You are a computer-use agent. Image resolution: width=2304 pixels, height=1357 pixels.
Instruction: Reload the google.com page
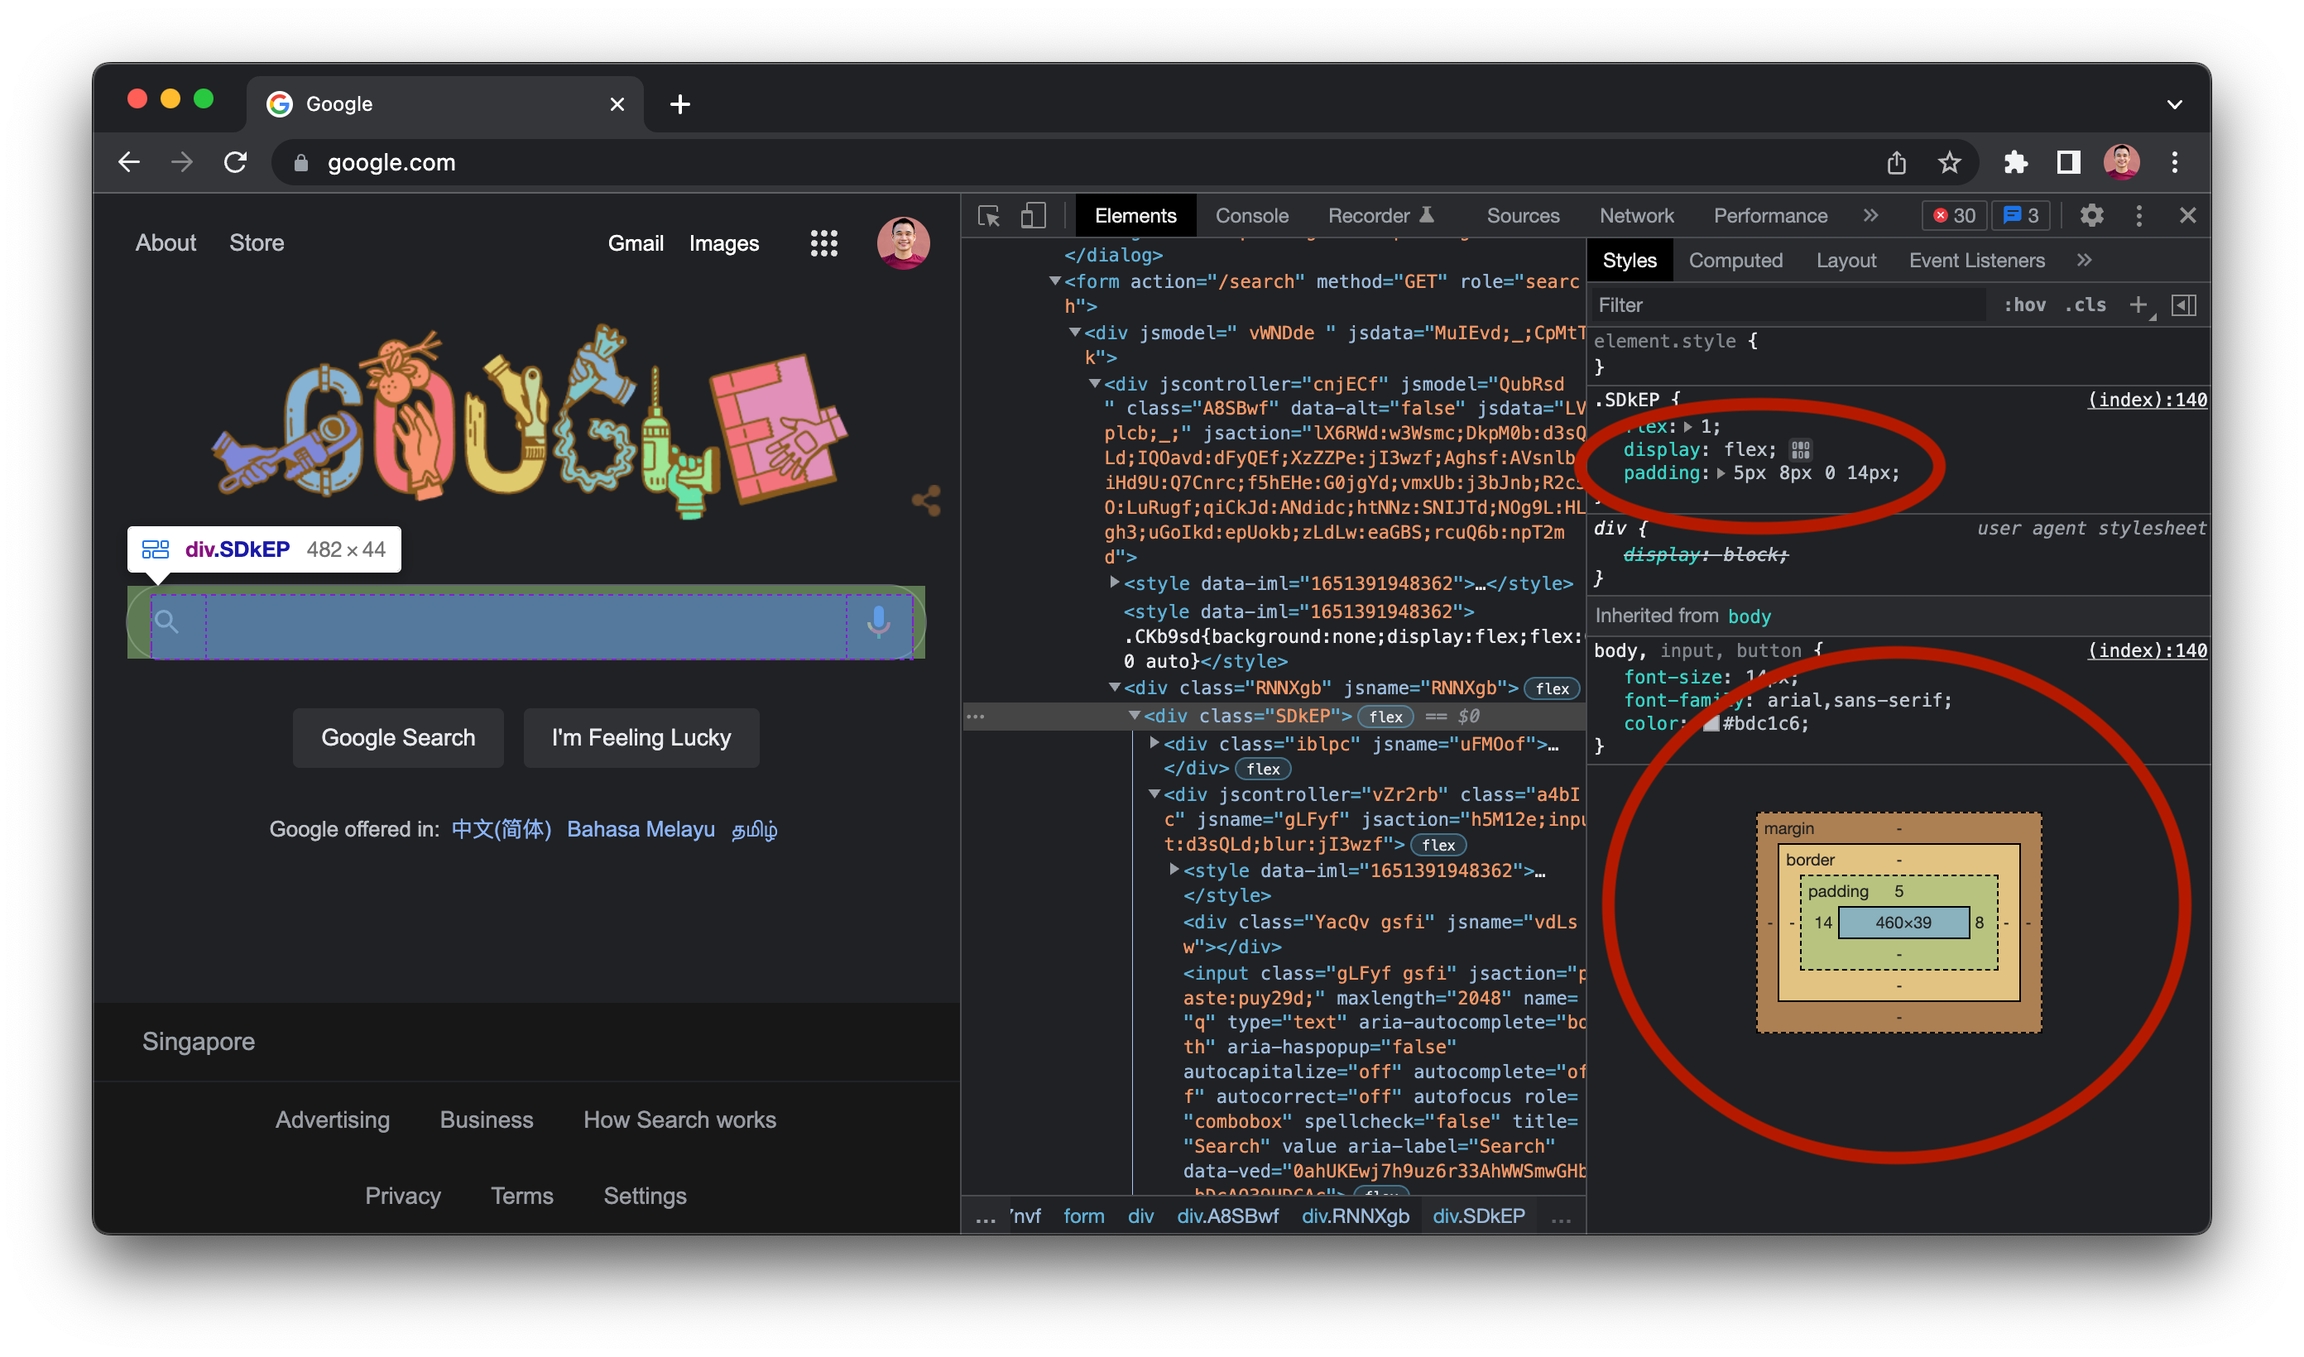coord(236,162)
